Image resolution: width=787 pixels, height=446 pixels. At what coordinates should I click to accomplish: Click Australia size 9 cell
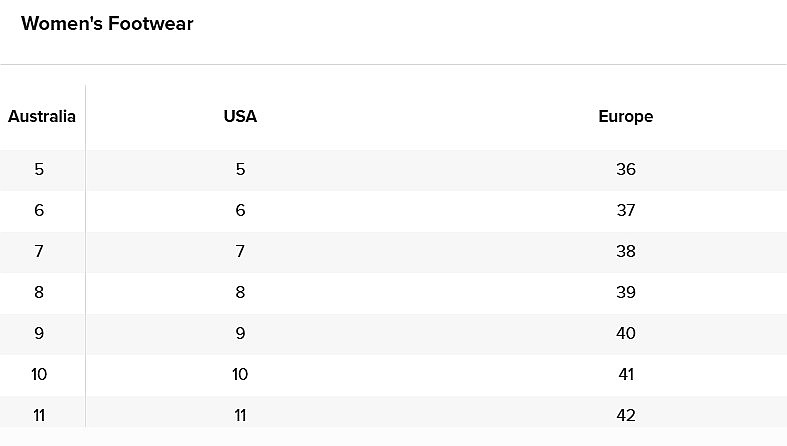[39, 334]
